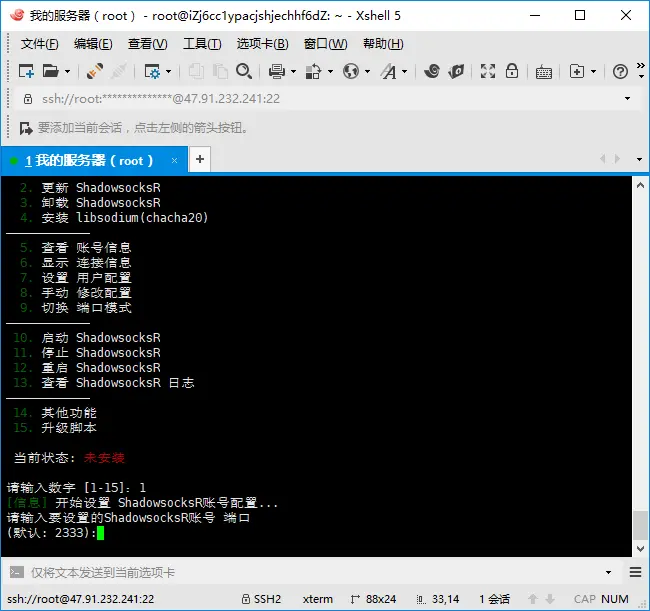Expand the address bar history dropdown
Image resolution: width=650 pixels, height=611 pixels.
point(627,99)
